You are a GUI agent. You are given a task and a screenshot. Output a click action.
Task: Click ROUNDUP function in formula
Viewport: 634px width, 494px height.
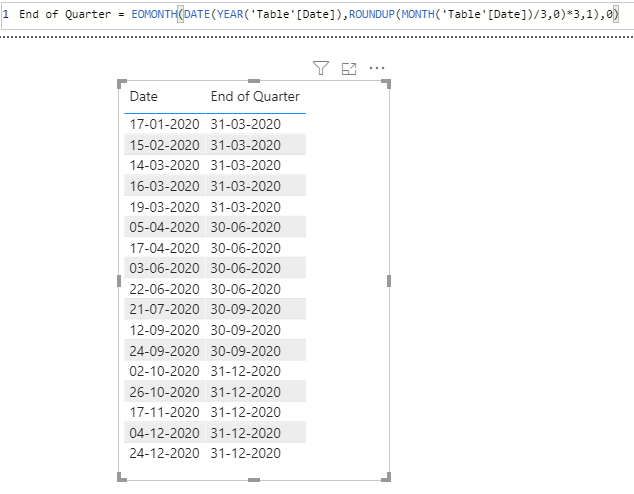(372, 14)
